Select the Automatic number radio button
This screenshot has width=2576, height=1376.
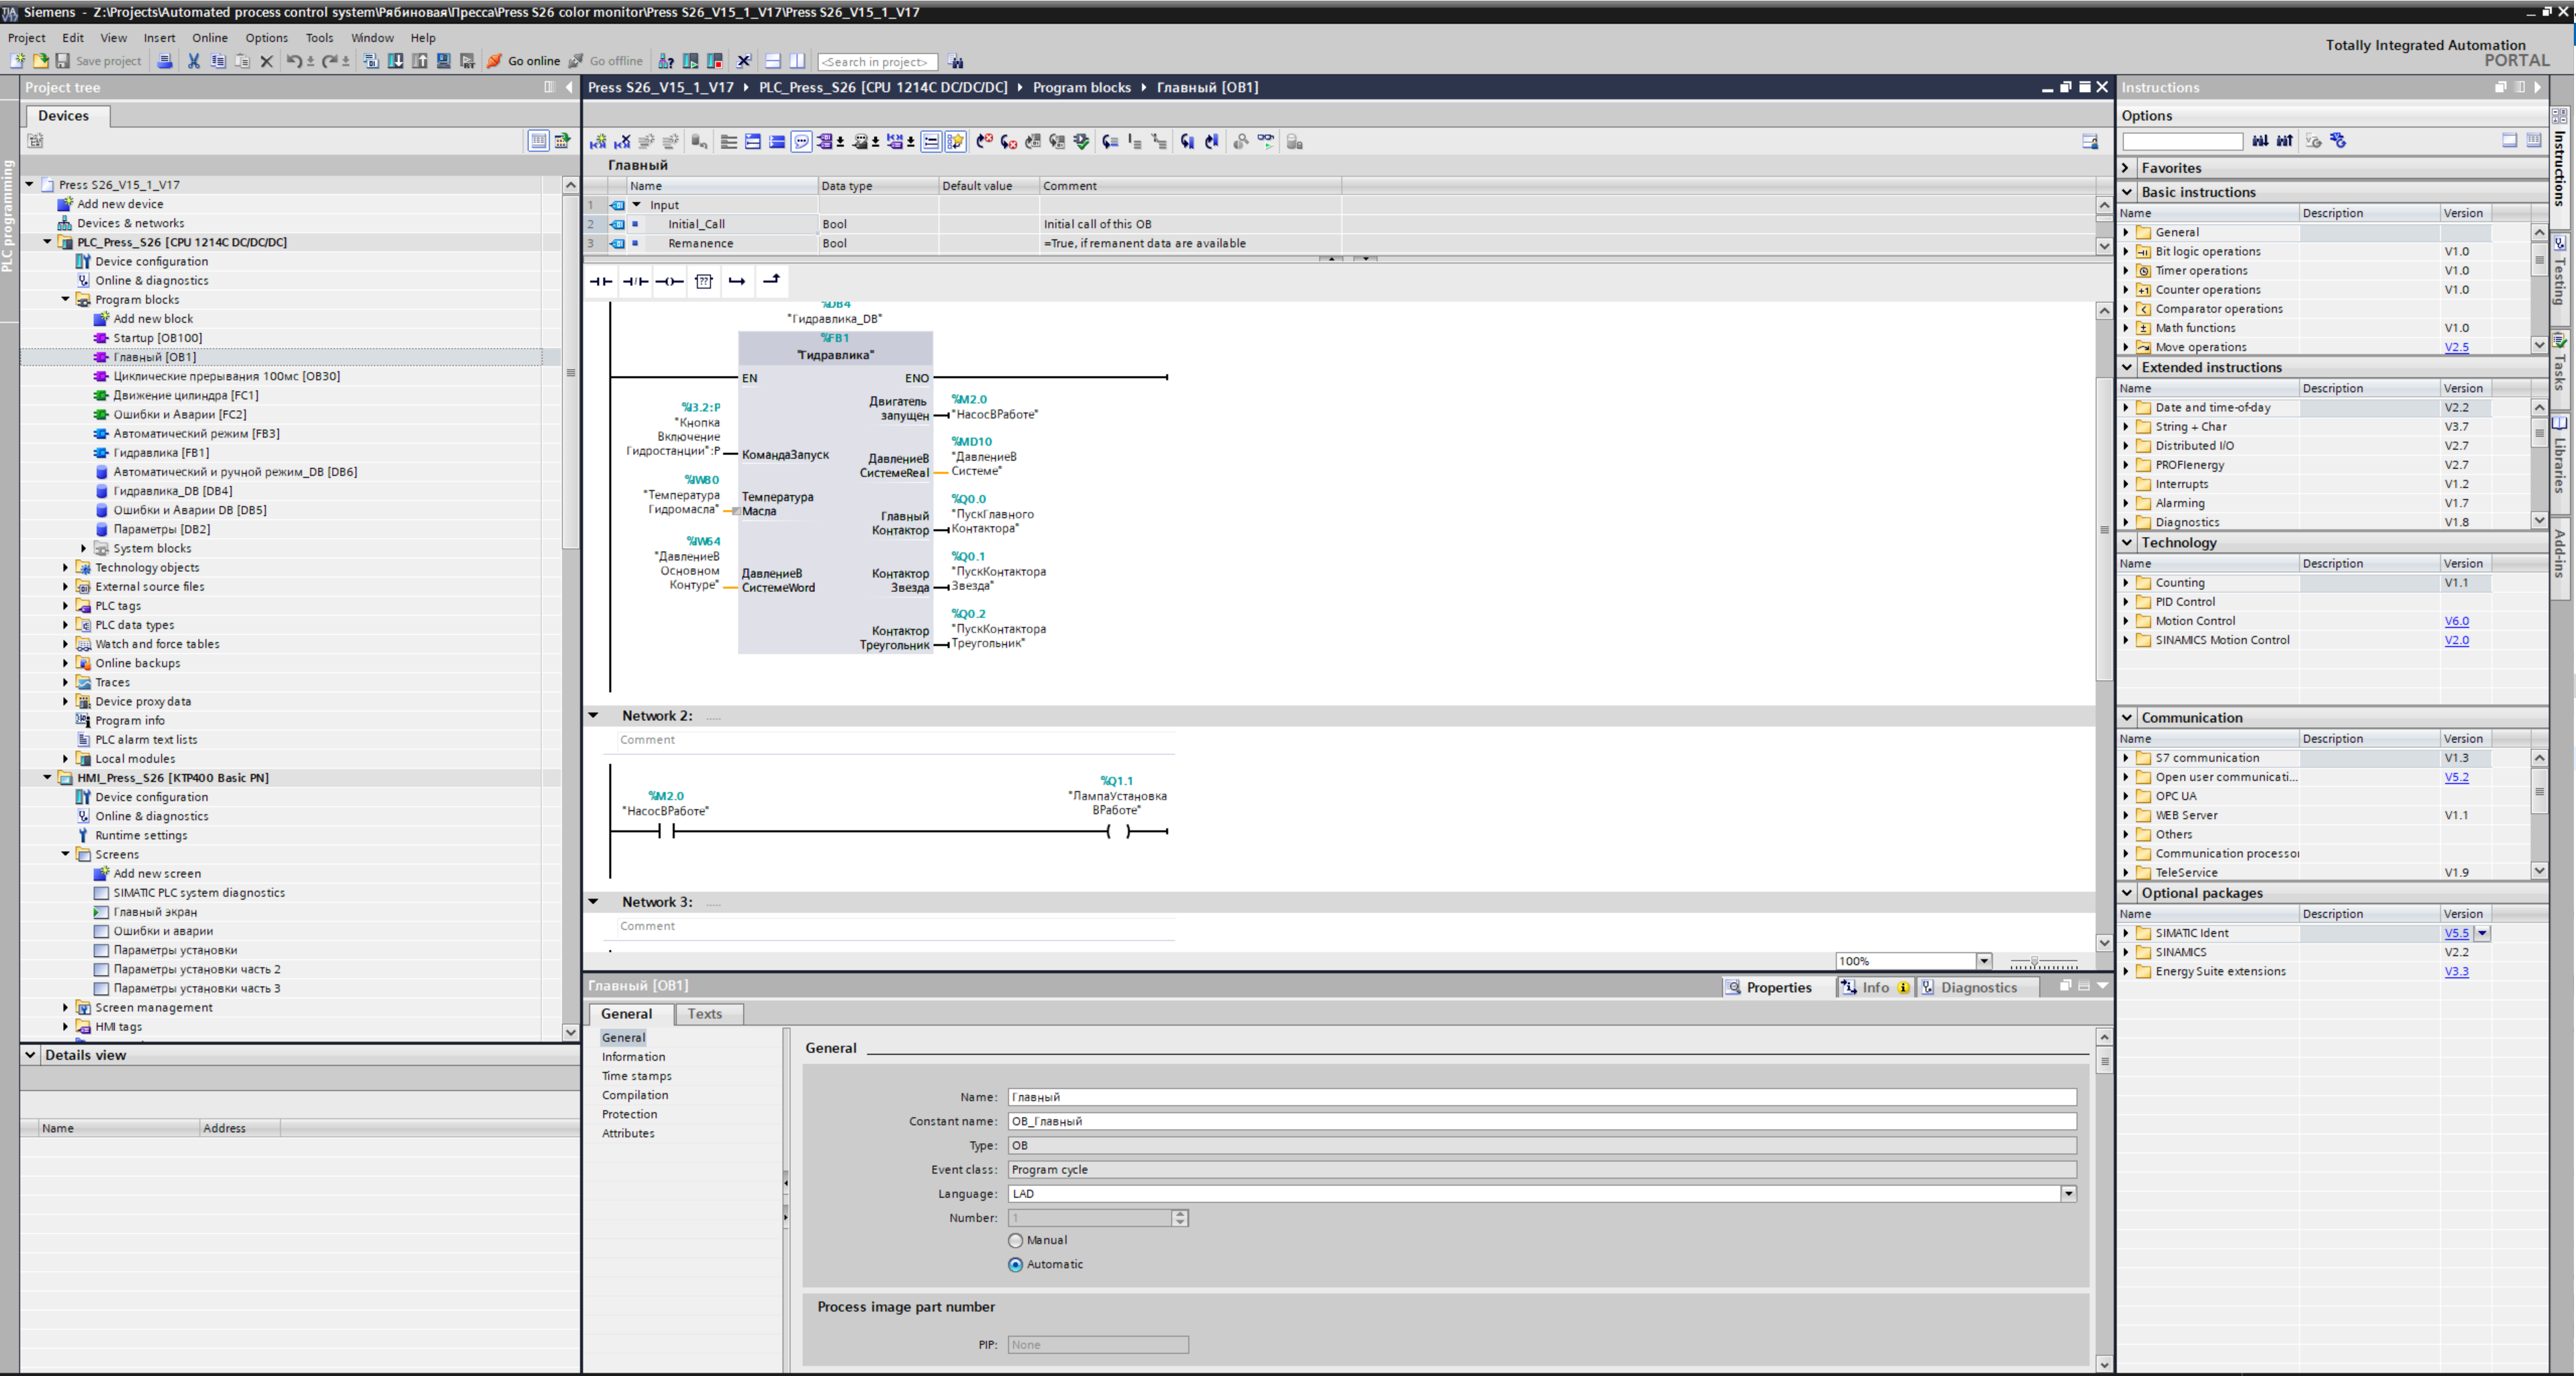coord(1016,1264)
